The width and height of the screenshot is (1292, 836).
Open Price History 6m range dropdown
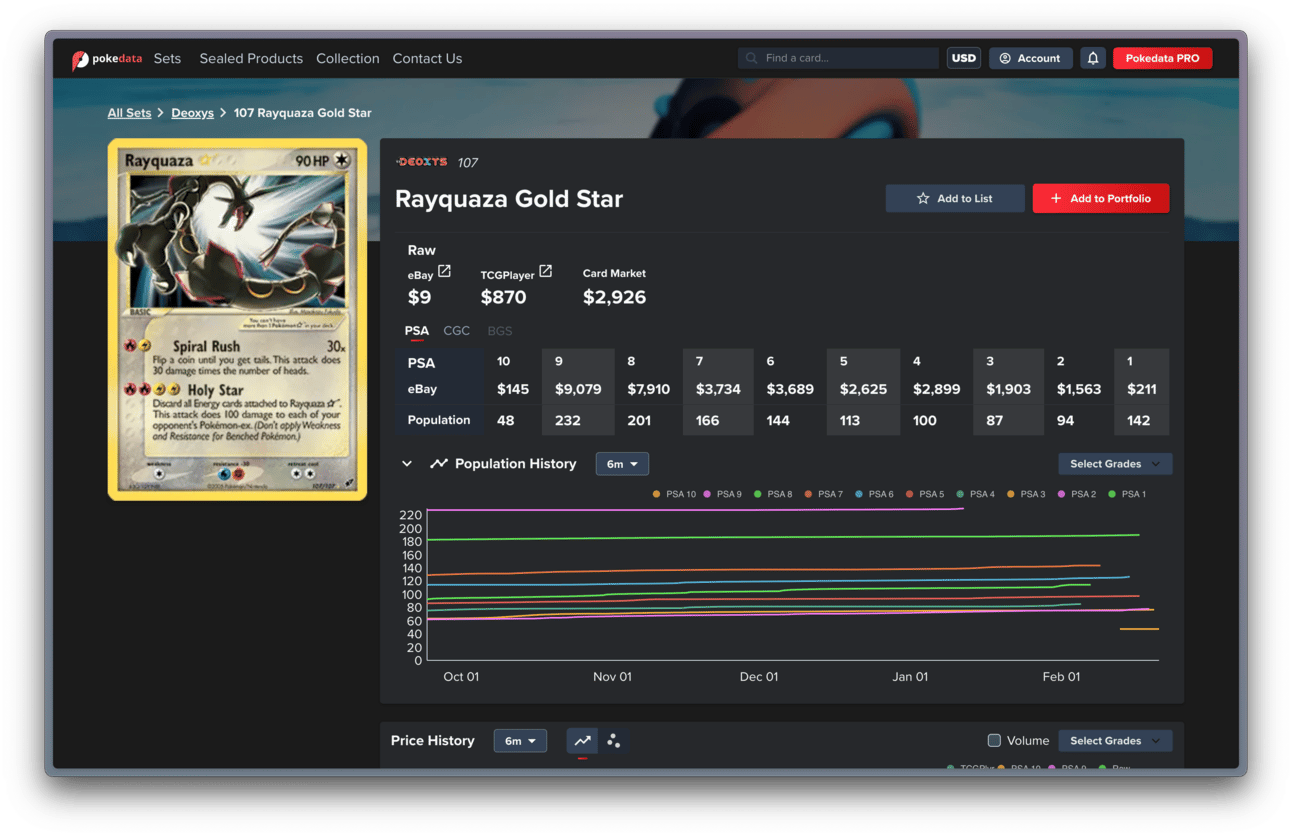[520, 741]
